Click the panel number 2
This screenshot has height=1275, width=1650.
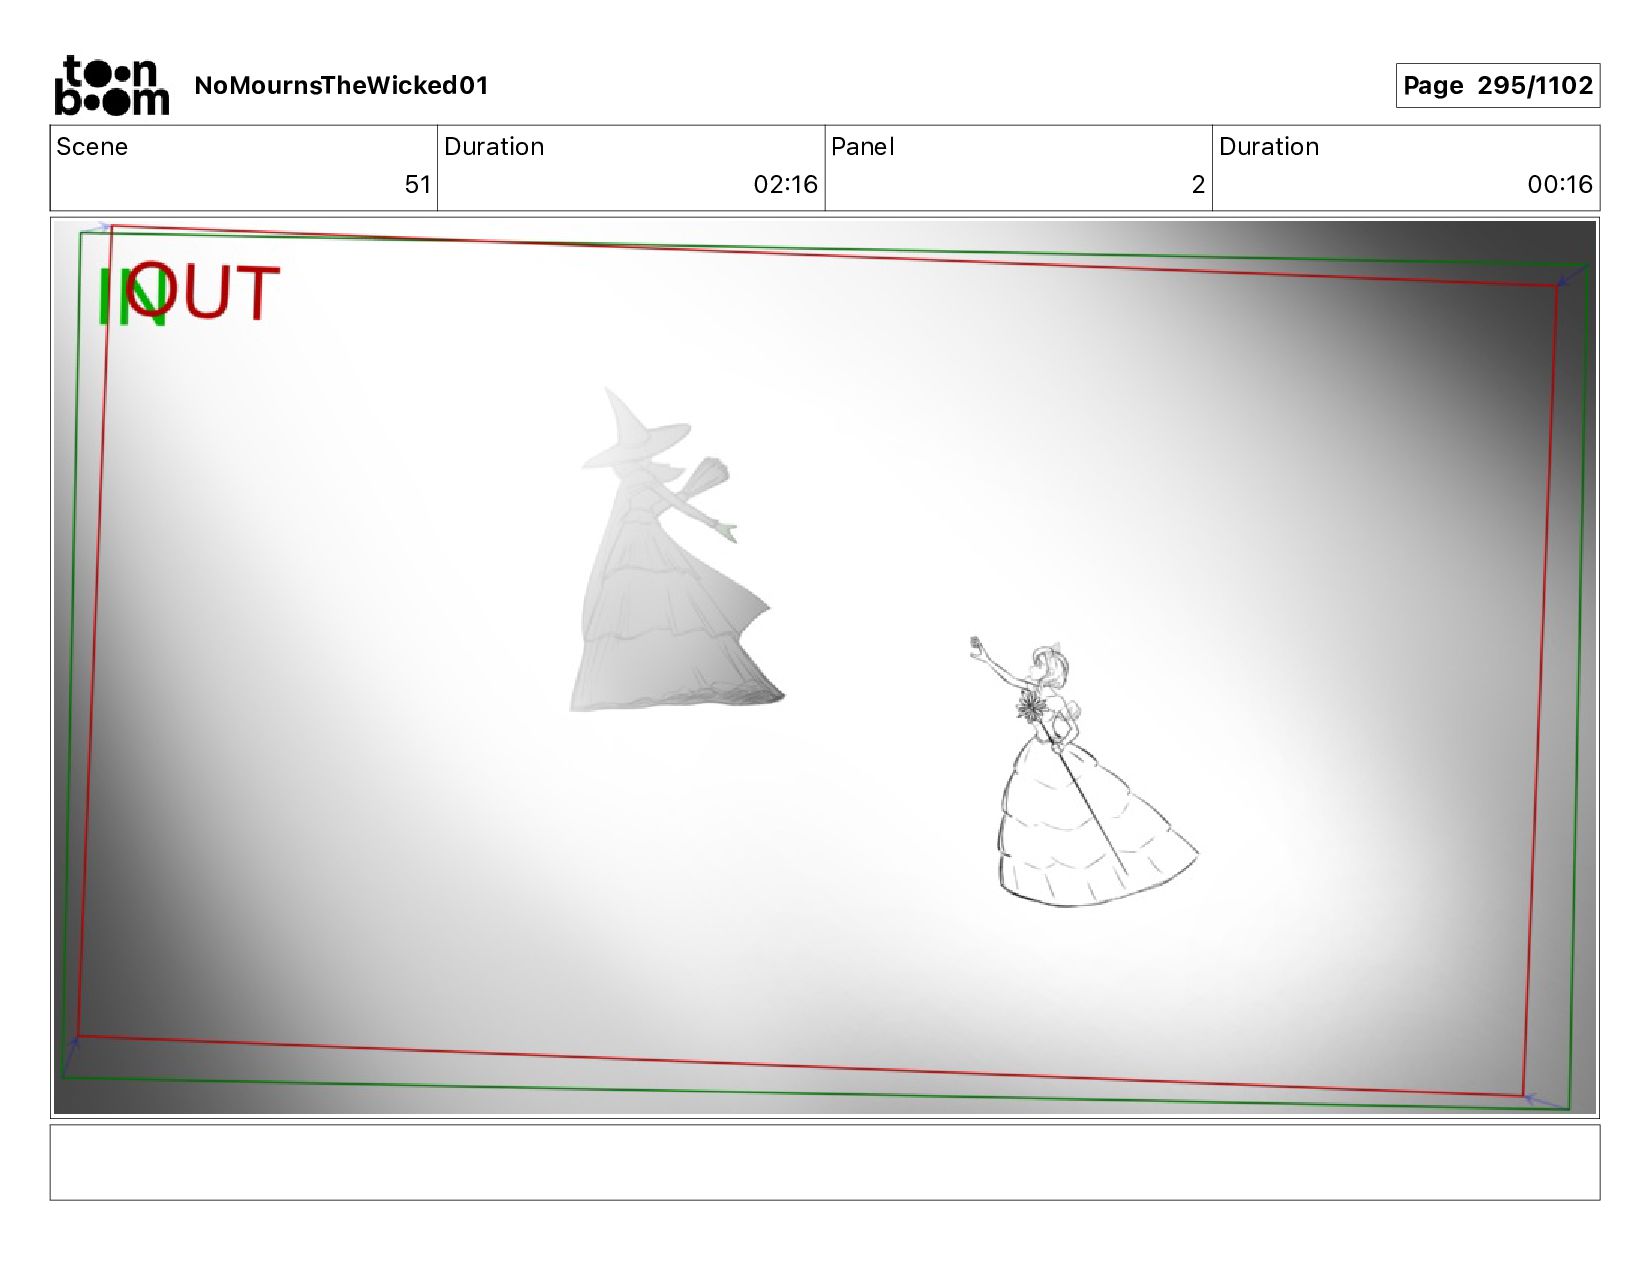[x=1198, y=185]
